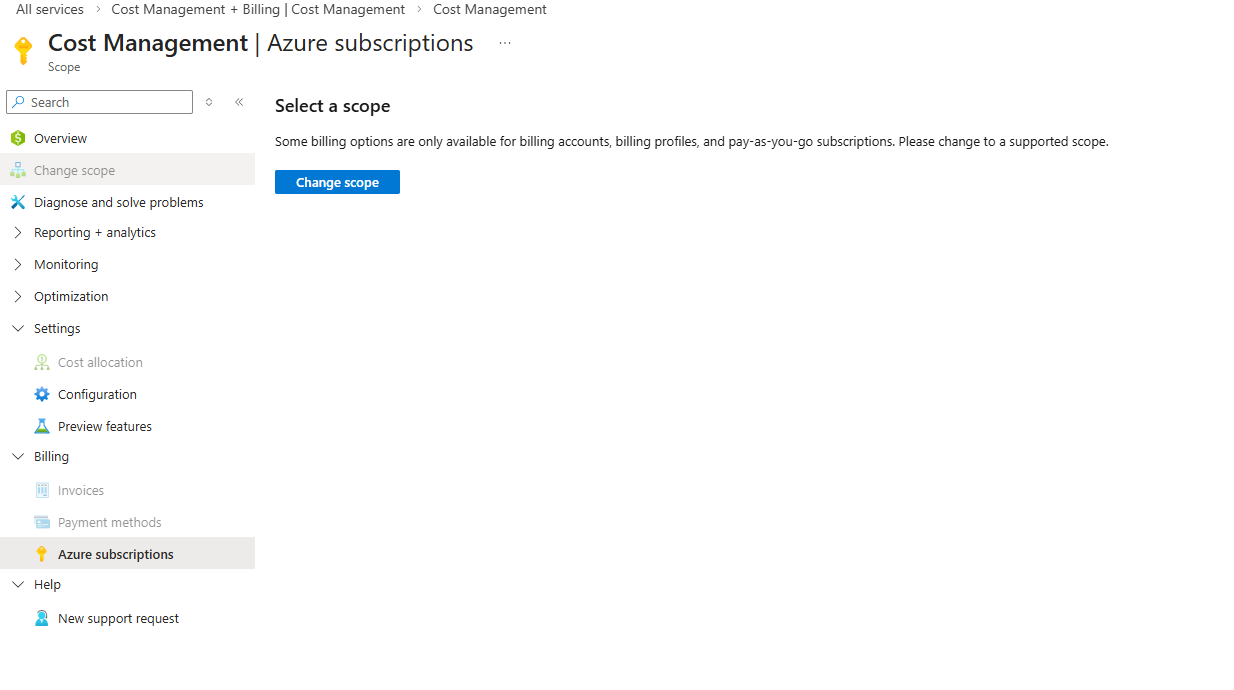1234x690 pixels.
Task: Open Payment methods under Billing
Action: (x=127, y=522)
